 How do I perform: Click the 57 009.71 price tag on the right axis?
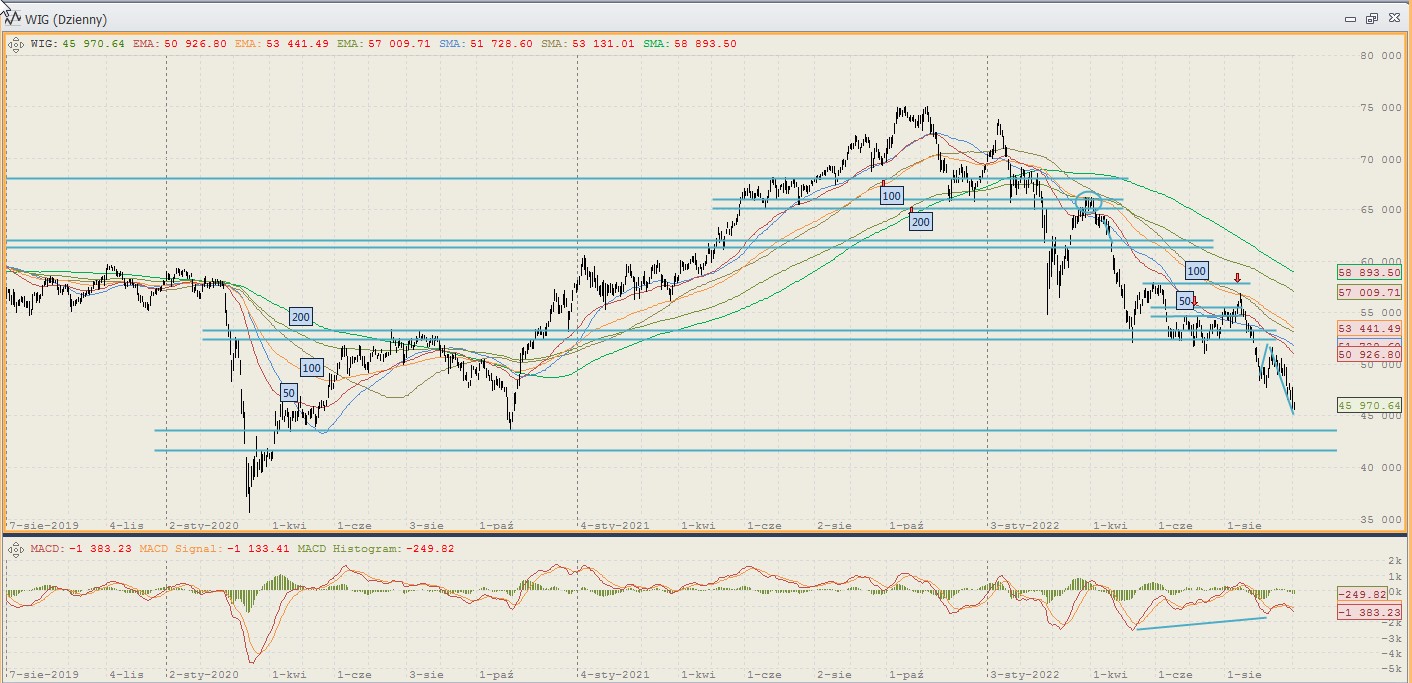pyautogui.click(x=1369, y=292)
